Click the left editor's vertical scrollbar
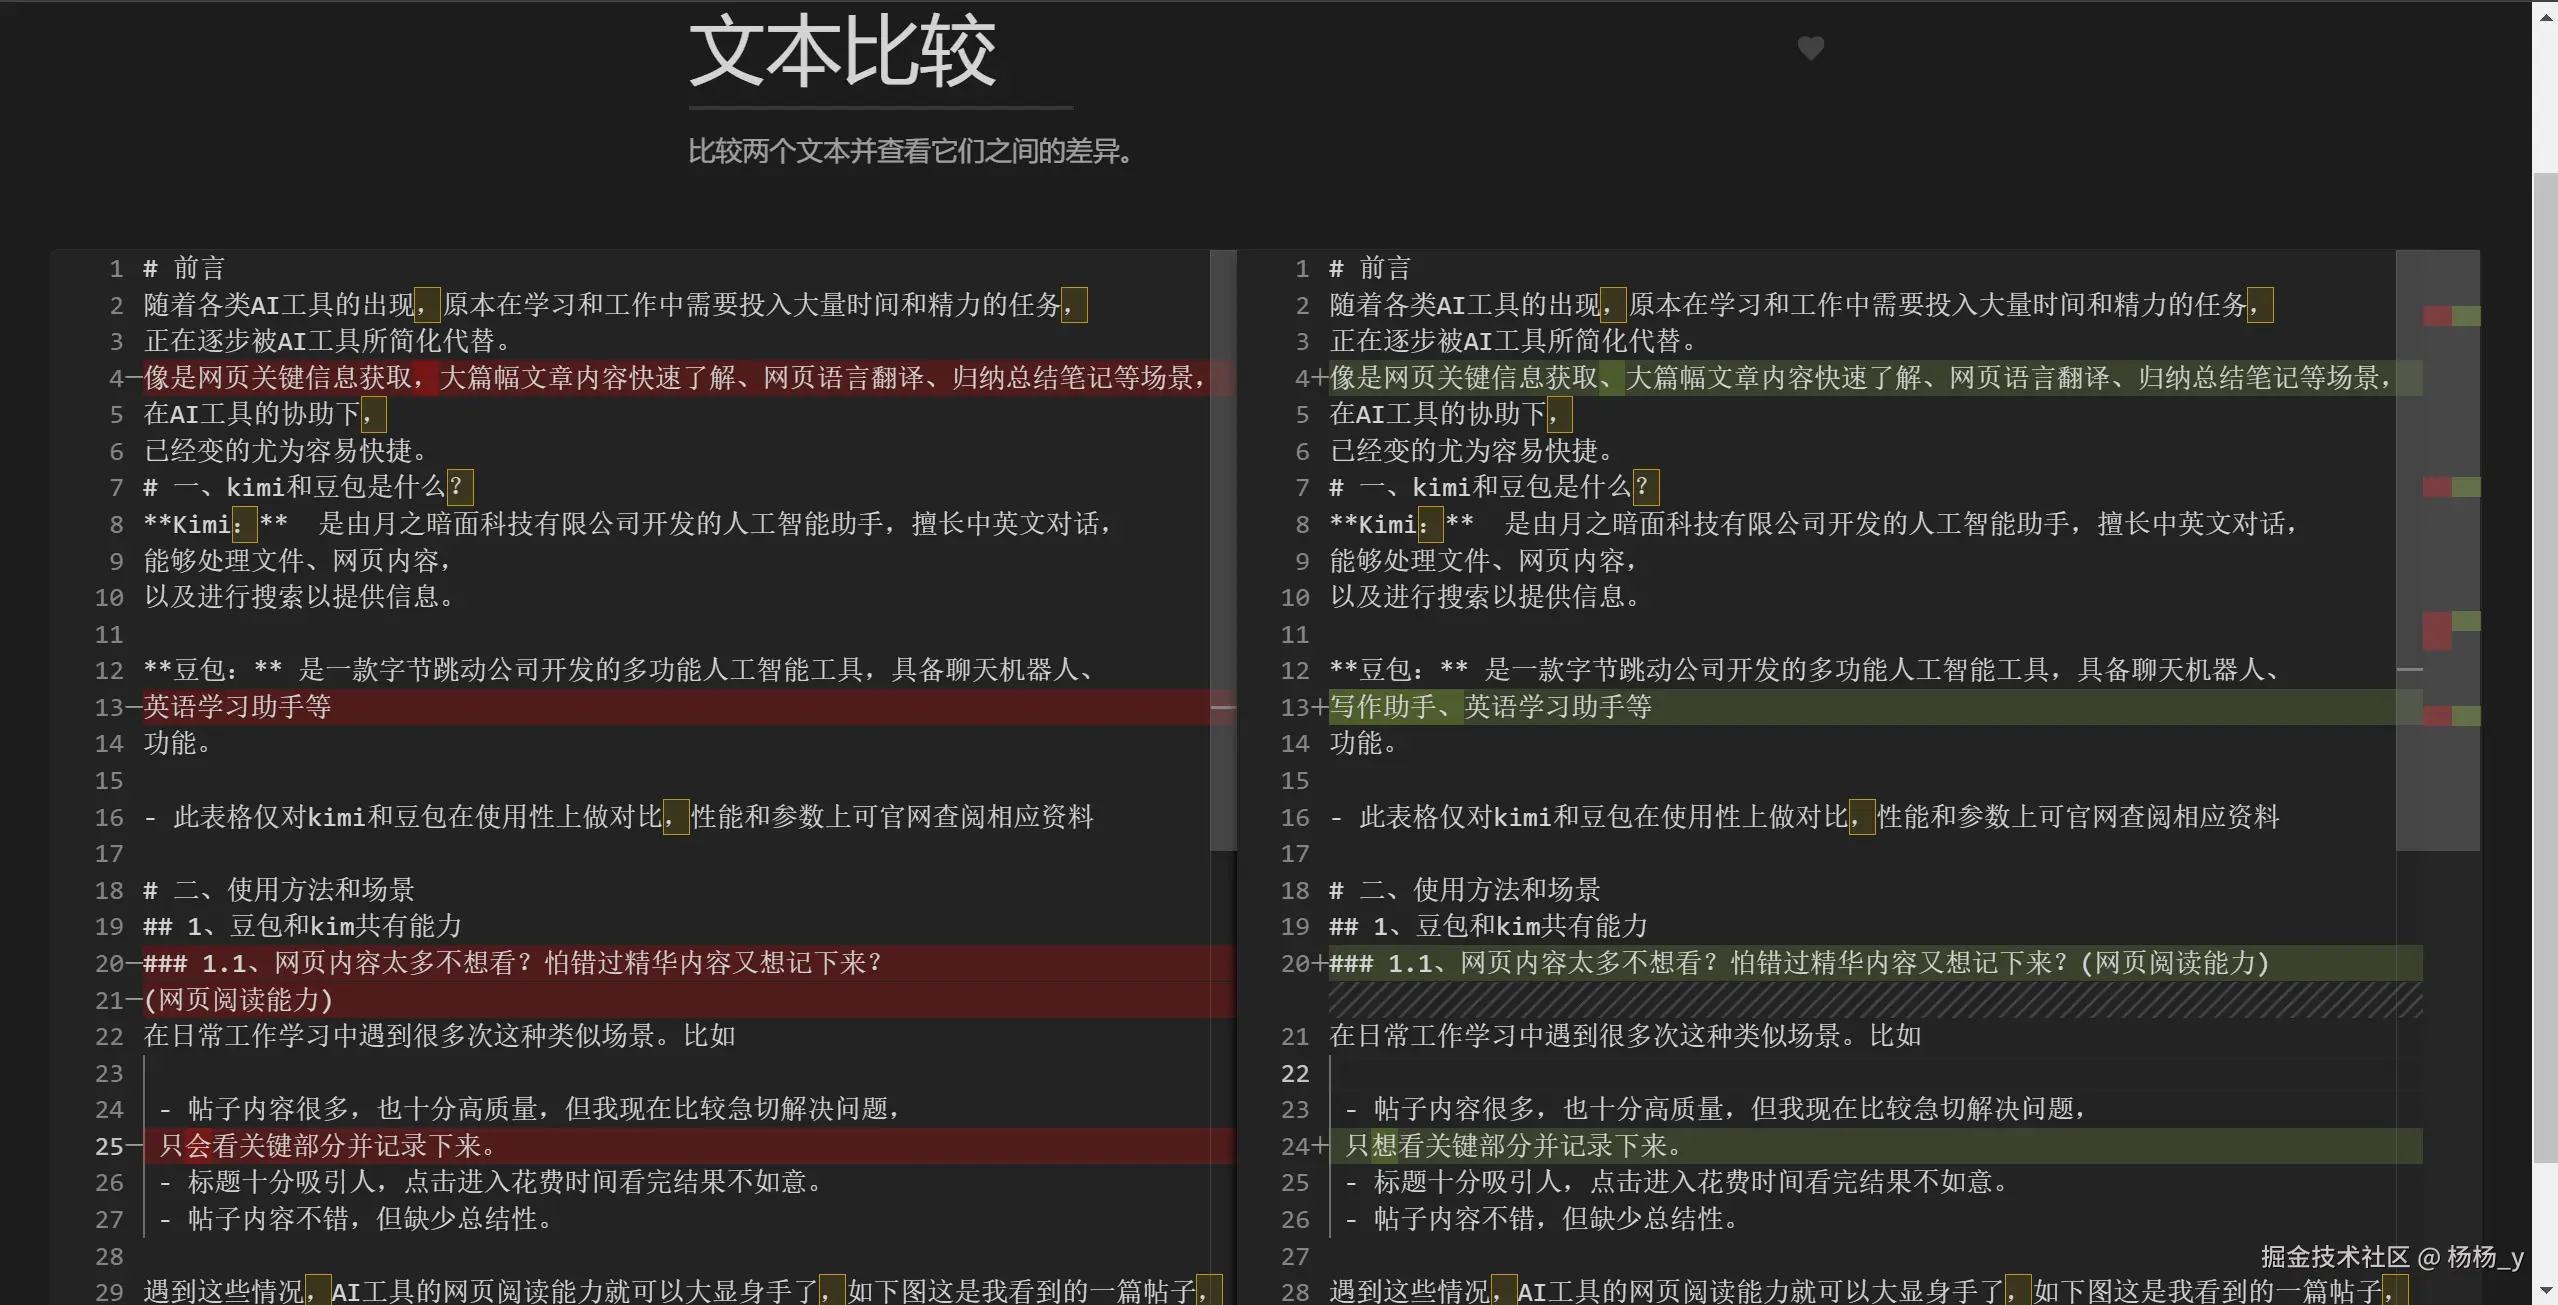This screenshot has width=2558, height=1305. [1223, 550]
